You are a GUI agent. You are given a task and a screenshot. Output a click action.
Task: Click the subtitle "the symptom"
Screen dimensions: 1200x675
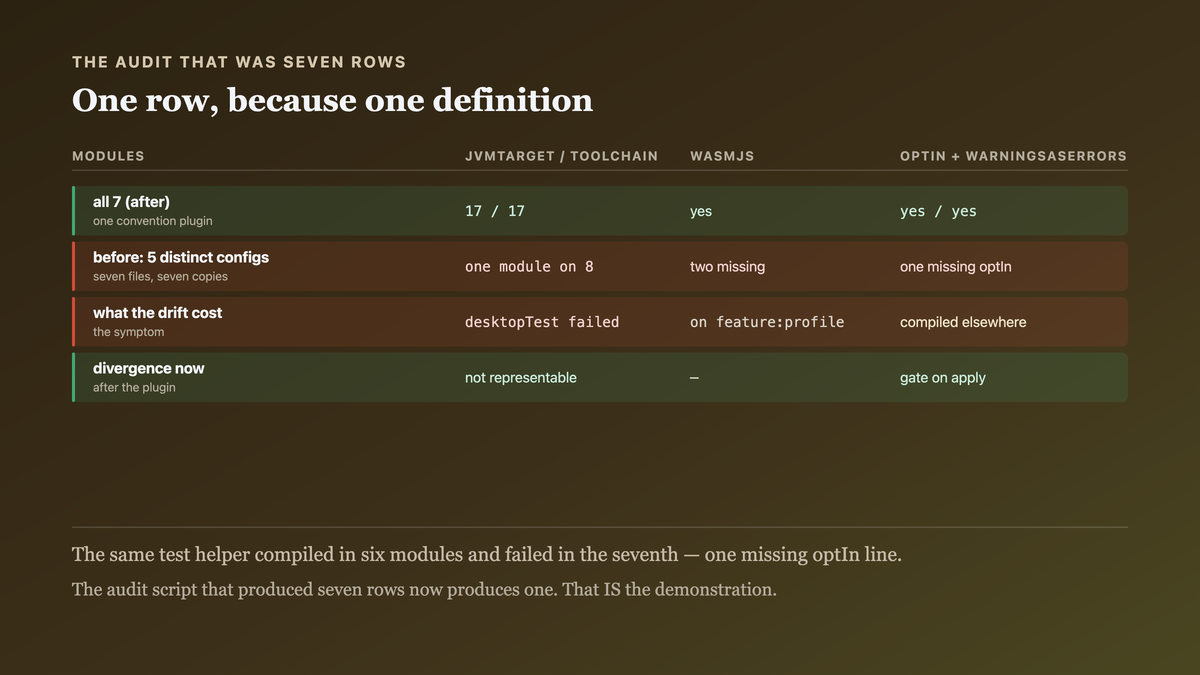point(128,332)
